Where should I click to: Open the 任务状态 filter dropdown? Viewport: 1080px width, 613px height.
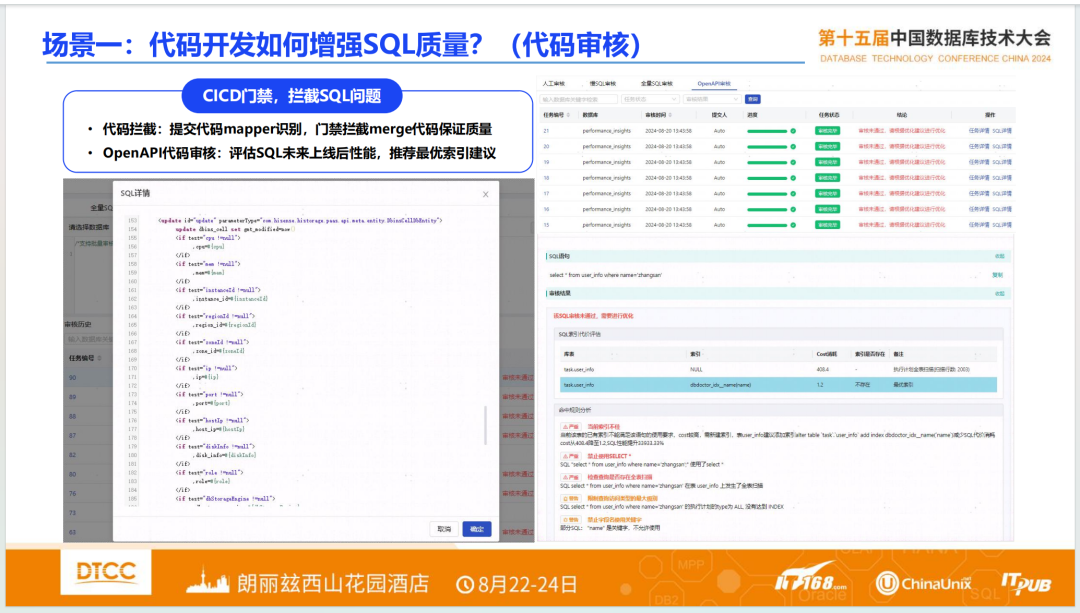click(x=650, y=99)
